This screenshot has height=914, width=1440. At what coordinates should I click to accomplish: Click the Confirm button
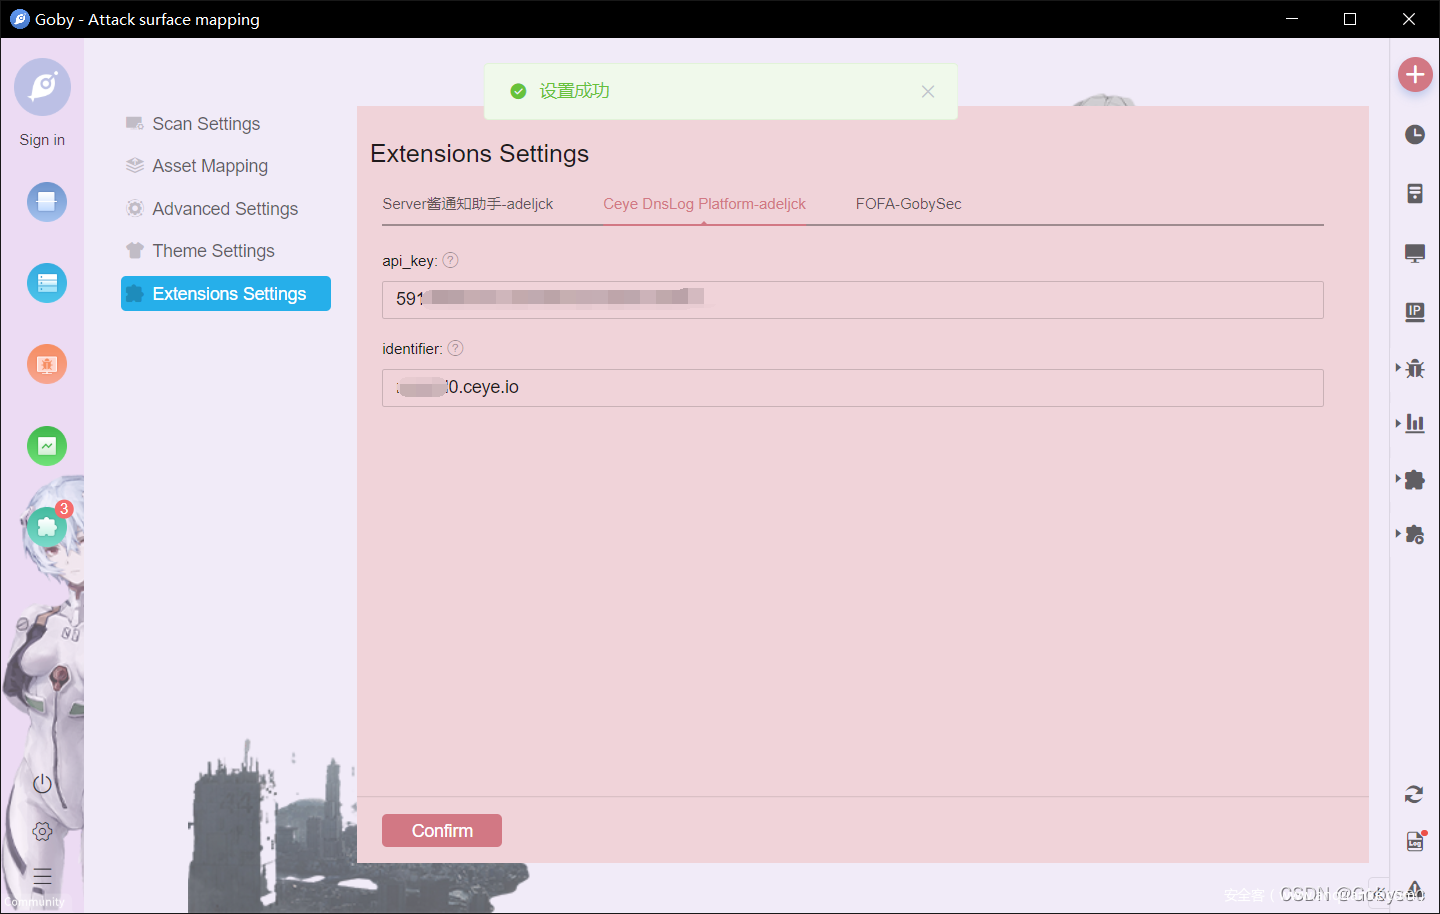tap(442, 831)
